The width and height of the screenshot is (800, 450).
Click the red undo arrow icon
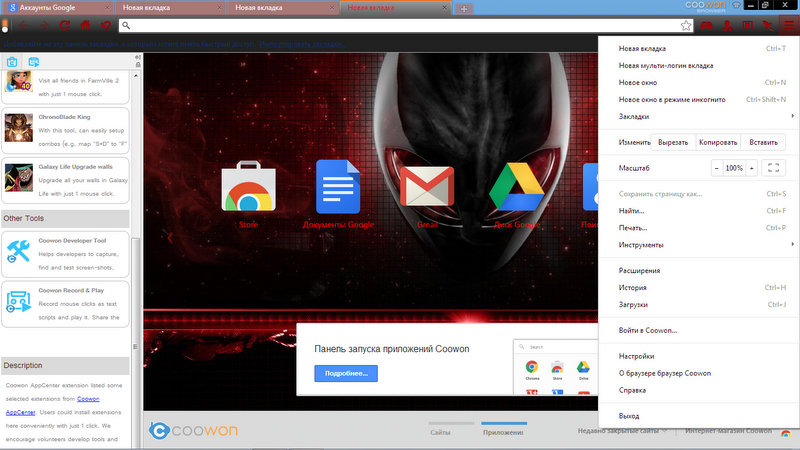(106, 25)
